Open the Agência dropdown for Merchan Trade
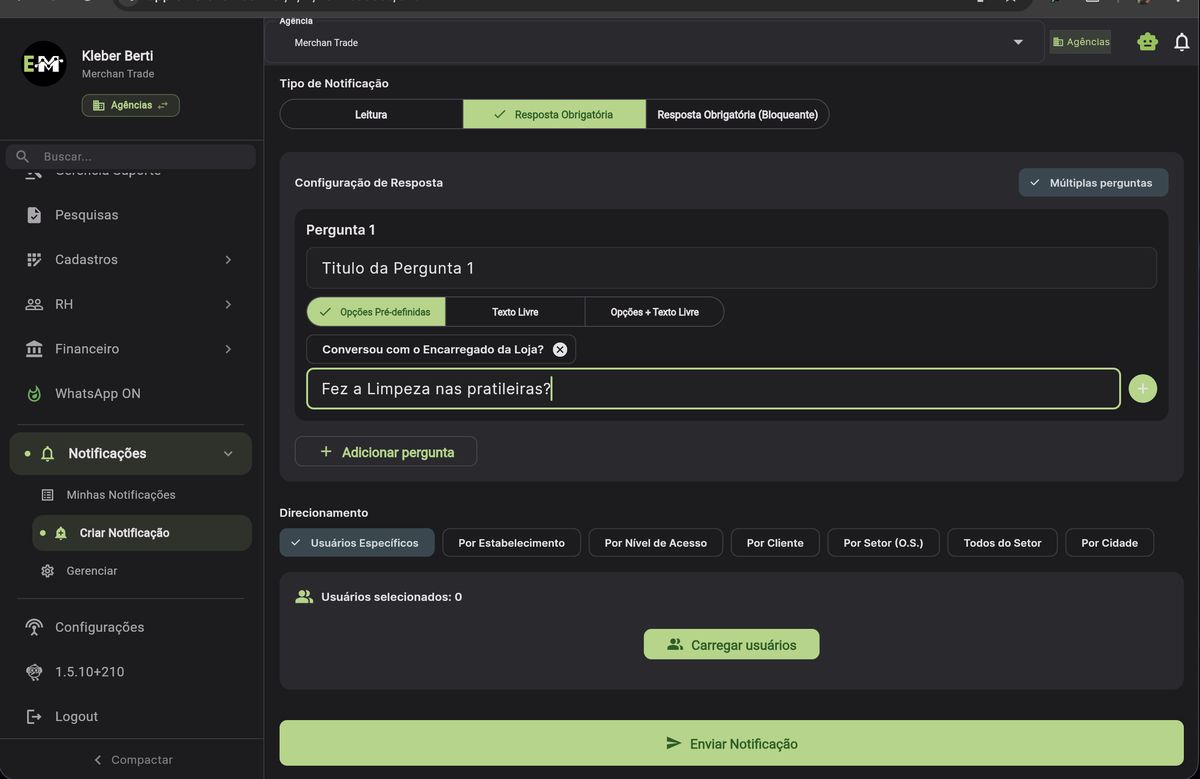1200x779 pixels. (1017, 41)
